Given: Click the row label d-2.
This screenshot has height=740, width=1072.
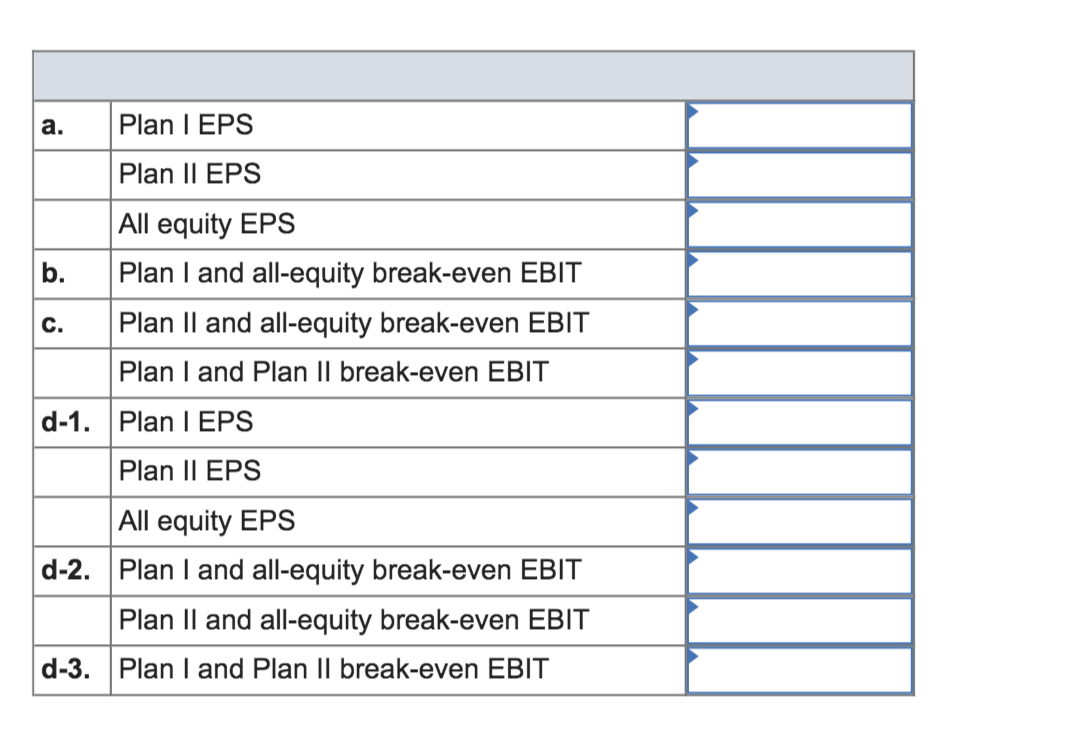Looking at the screenshot, I should [x=65, y=570].
